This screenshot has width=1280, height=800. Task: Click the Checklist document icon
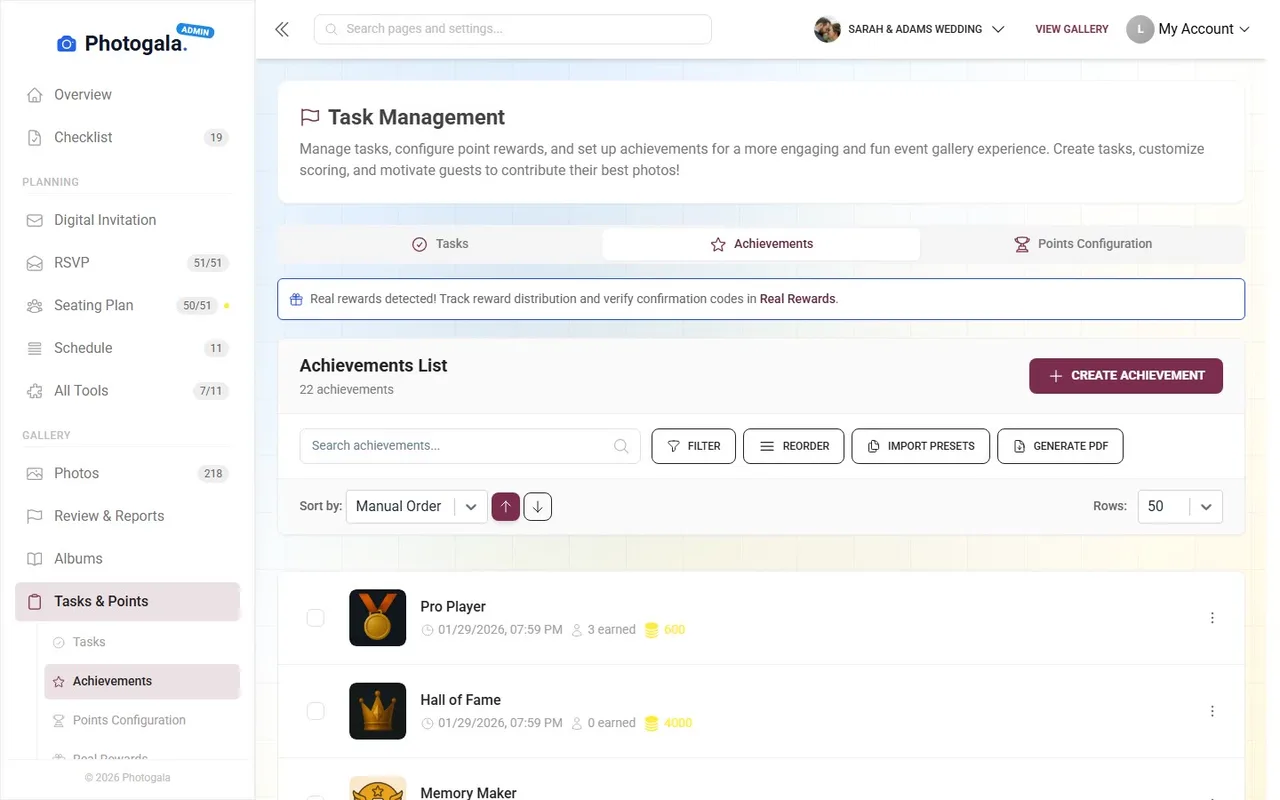(x=35, y=138)
